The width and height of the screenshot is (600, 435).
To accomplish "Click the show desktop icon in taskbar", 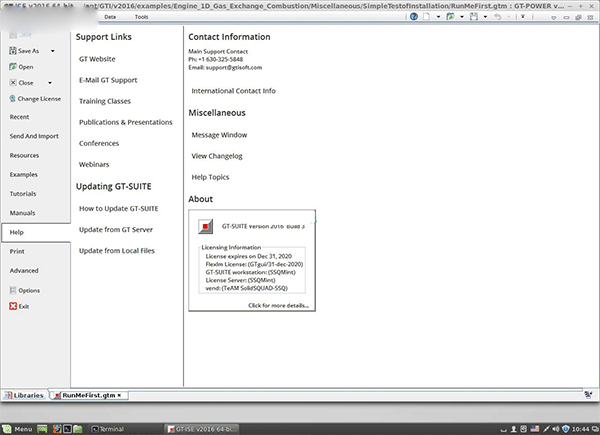I will [x=42, y=429].
